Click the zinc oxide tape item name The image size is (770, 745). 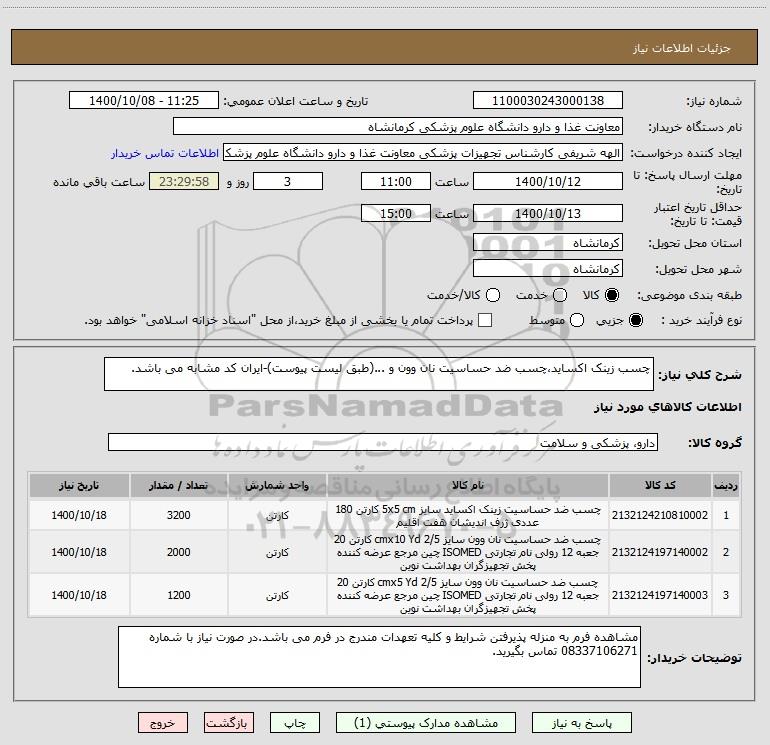tap(468, 516)
